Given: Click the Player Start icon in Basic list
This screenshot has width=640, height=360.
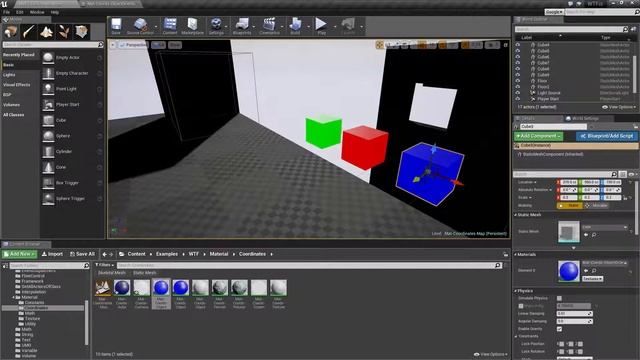Looking at the screenshot, I should tap(48, 104).
